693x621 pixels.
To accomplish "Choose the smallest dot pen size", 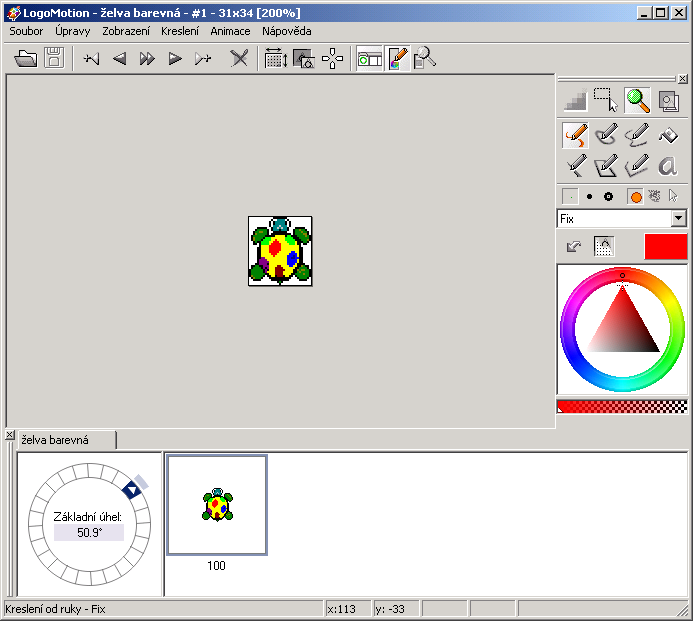I will pos(570,197).
